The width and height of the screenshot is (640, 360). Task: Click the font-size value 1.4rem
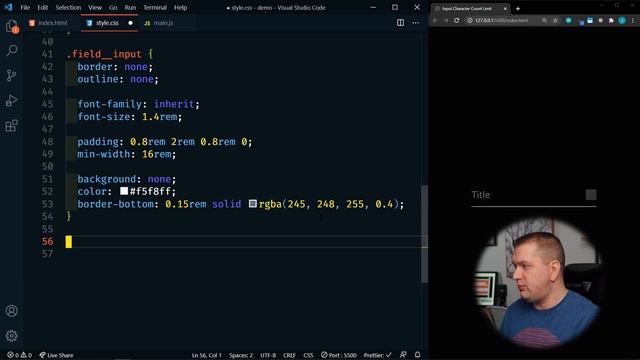(160, 117)
